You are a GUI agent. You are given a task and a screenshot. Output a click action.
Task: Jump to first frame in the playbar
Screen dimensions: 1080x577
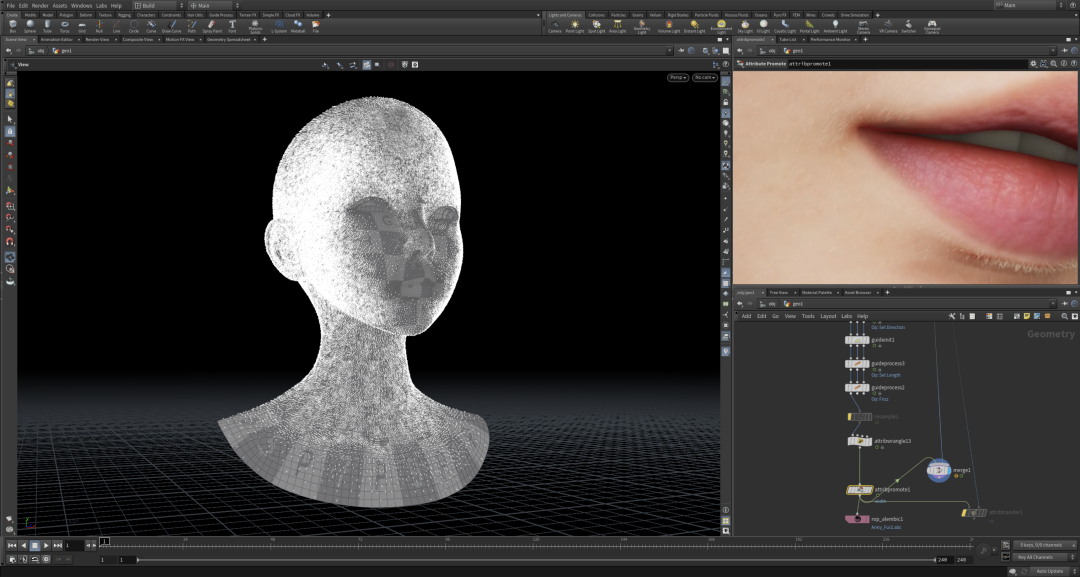(x=12, y=545)
